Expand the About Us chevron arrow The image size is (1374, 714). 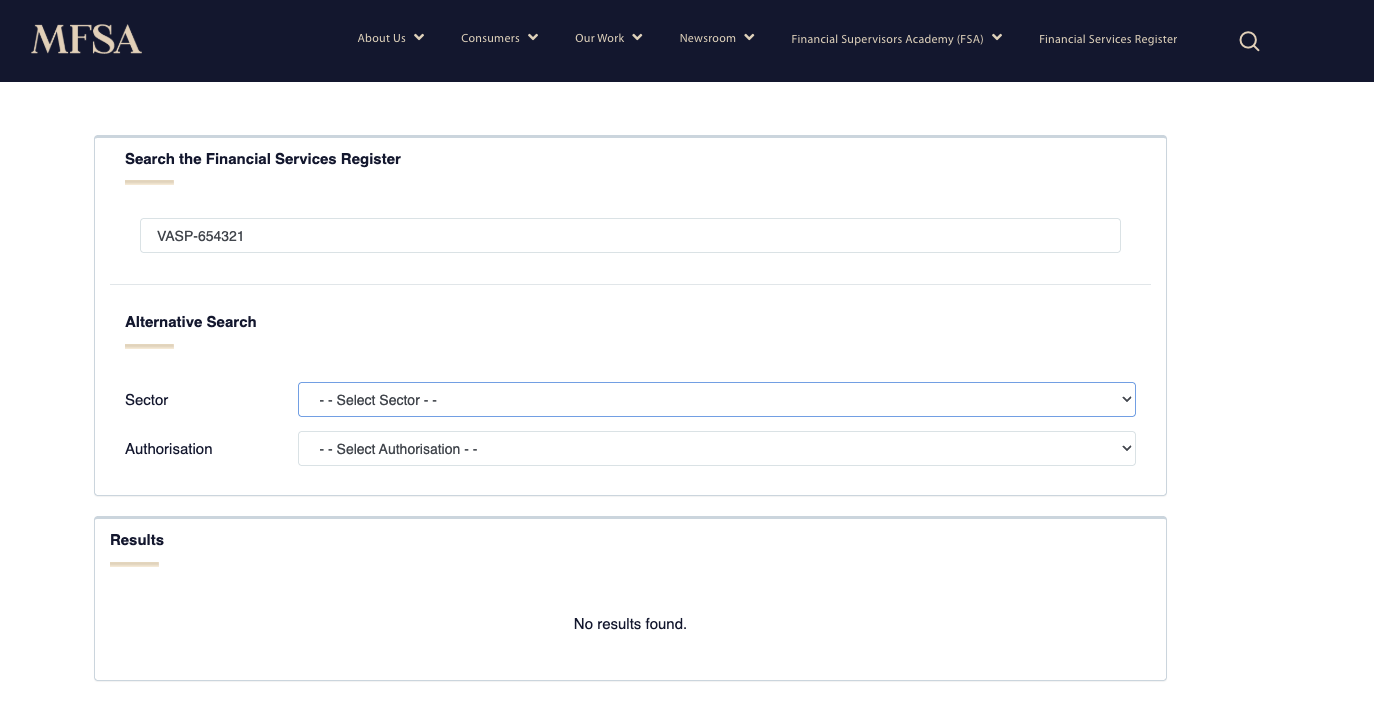tap(419, 38)
